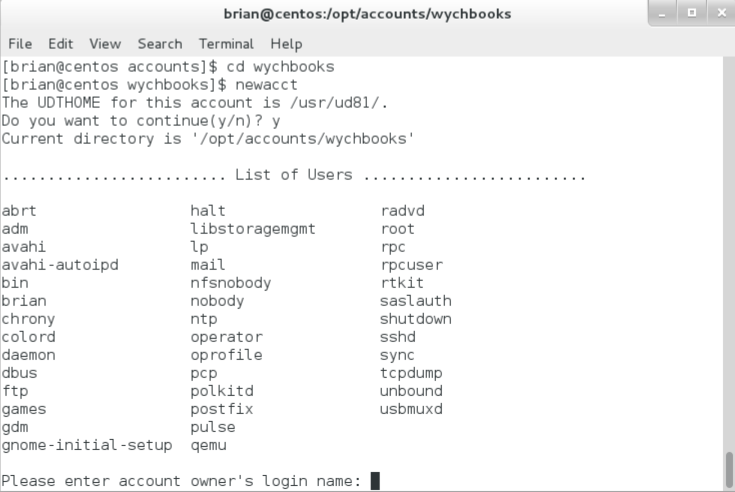
Task: Open the Edit menu
Action: click(60, 44)
